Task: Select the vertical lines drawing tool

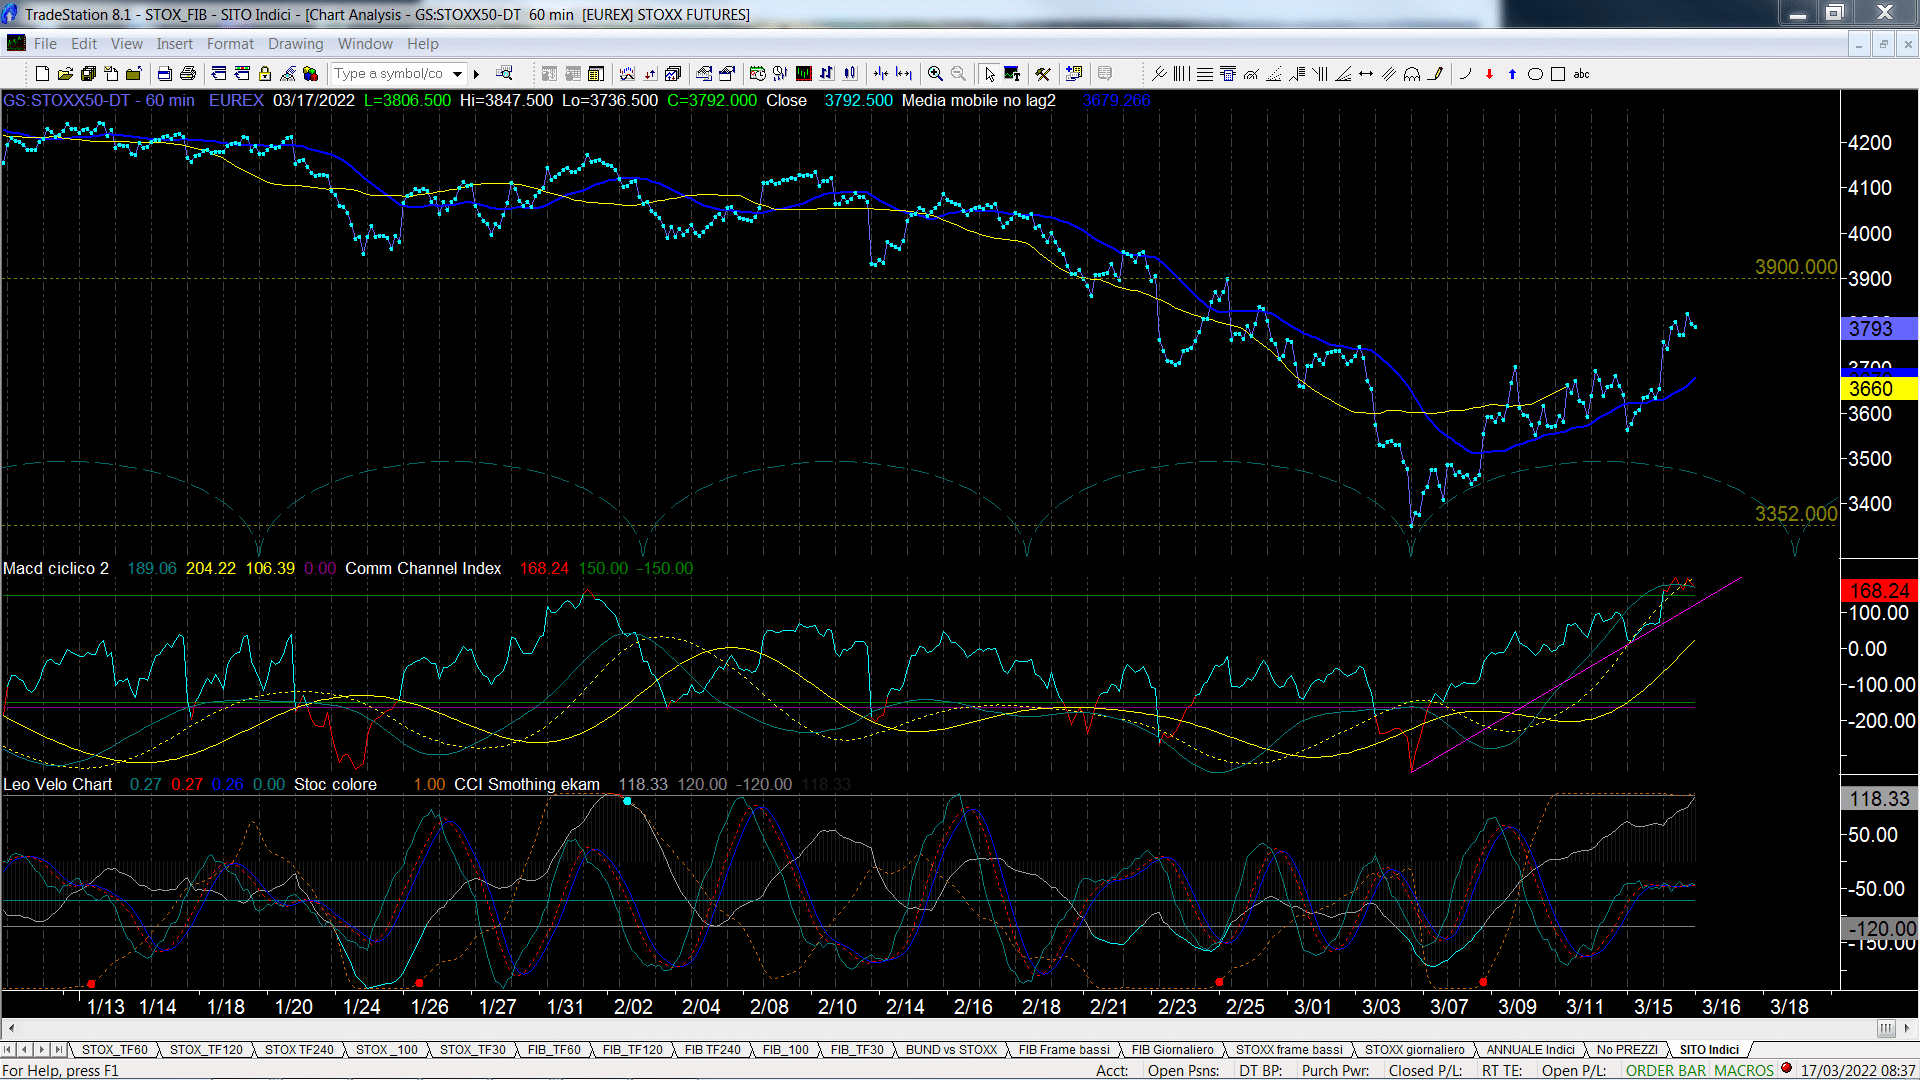Action: pos(1182,74)
